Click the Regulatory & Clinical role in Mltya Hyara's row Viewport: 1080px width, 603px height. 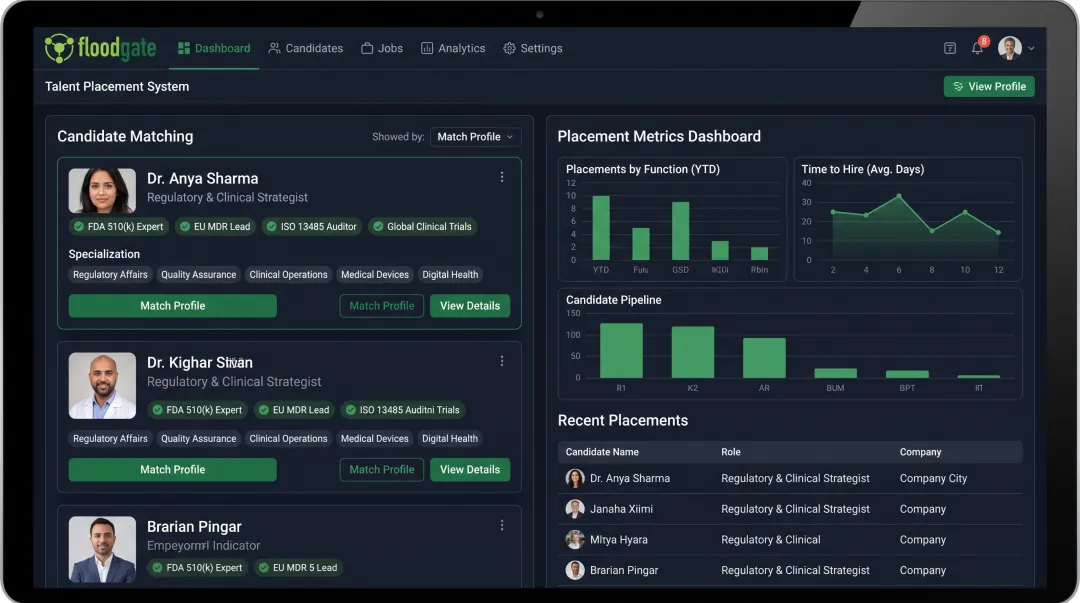click(771, 540)
